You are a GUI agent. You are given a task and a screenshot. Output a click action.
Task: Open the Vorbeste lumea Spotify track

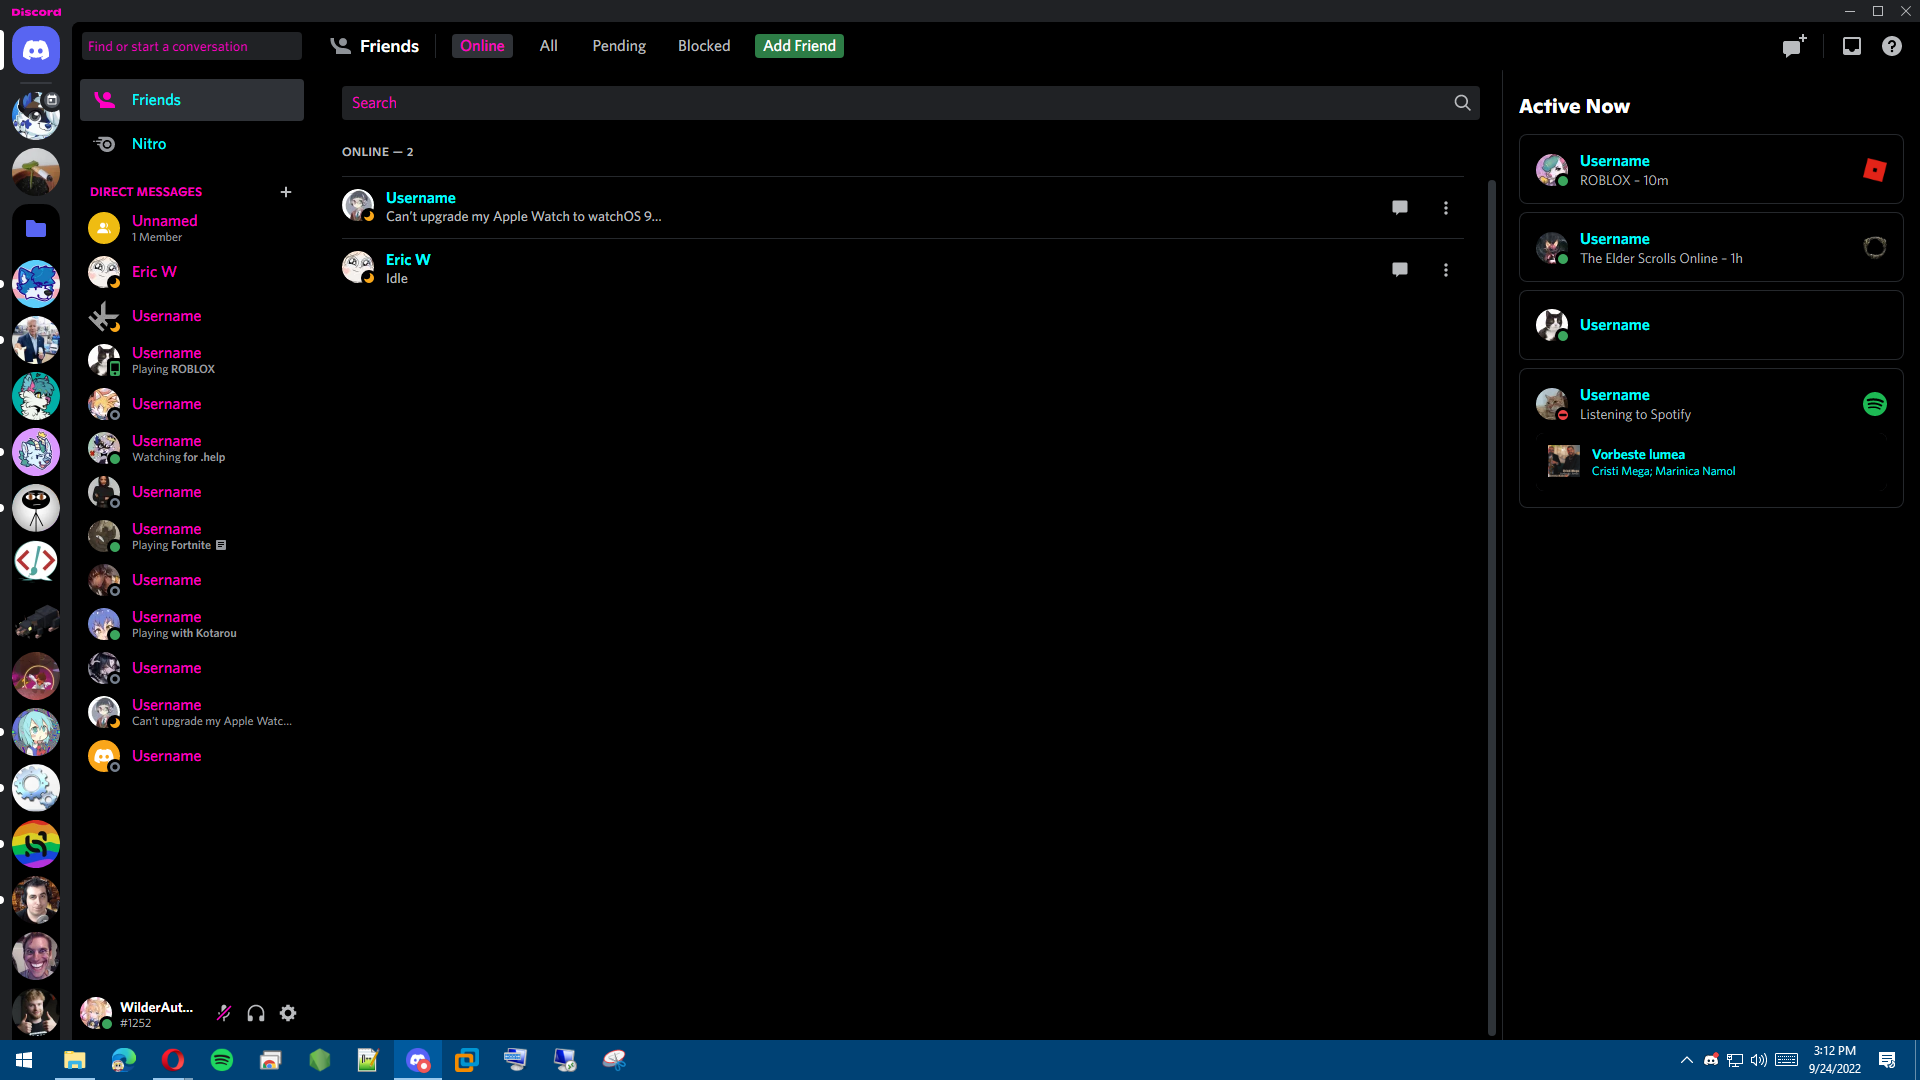coord(1638,454)
